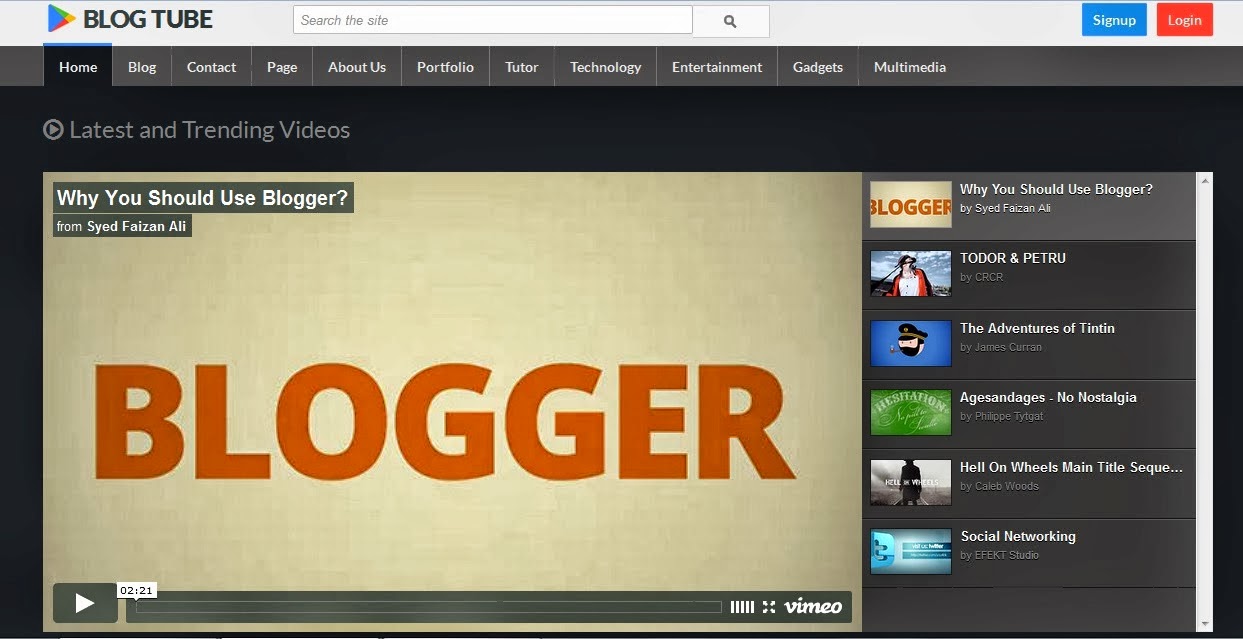The height and width of the screenshot is (639, 1243).
Task: Click playlist title The Adventures of Tintin
Action: (1037, 328)
